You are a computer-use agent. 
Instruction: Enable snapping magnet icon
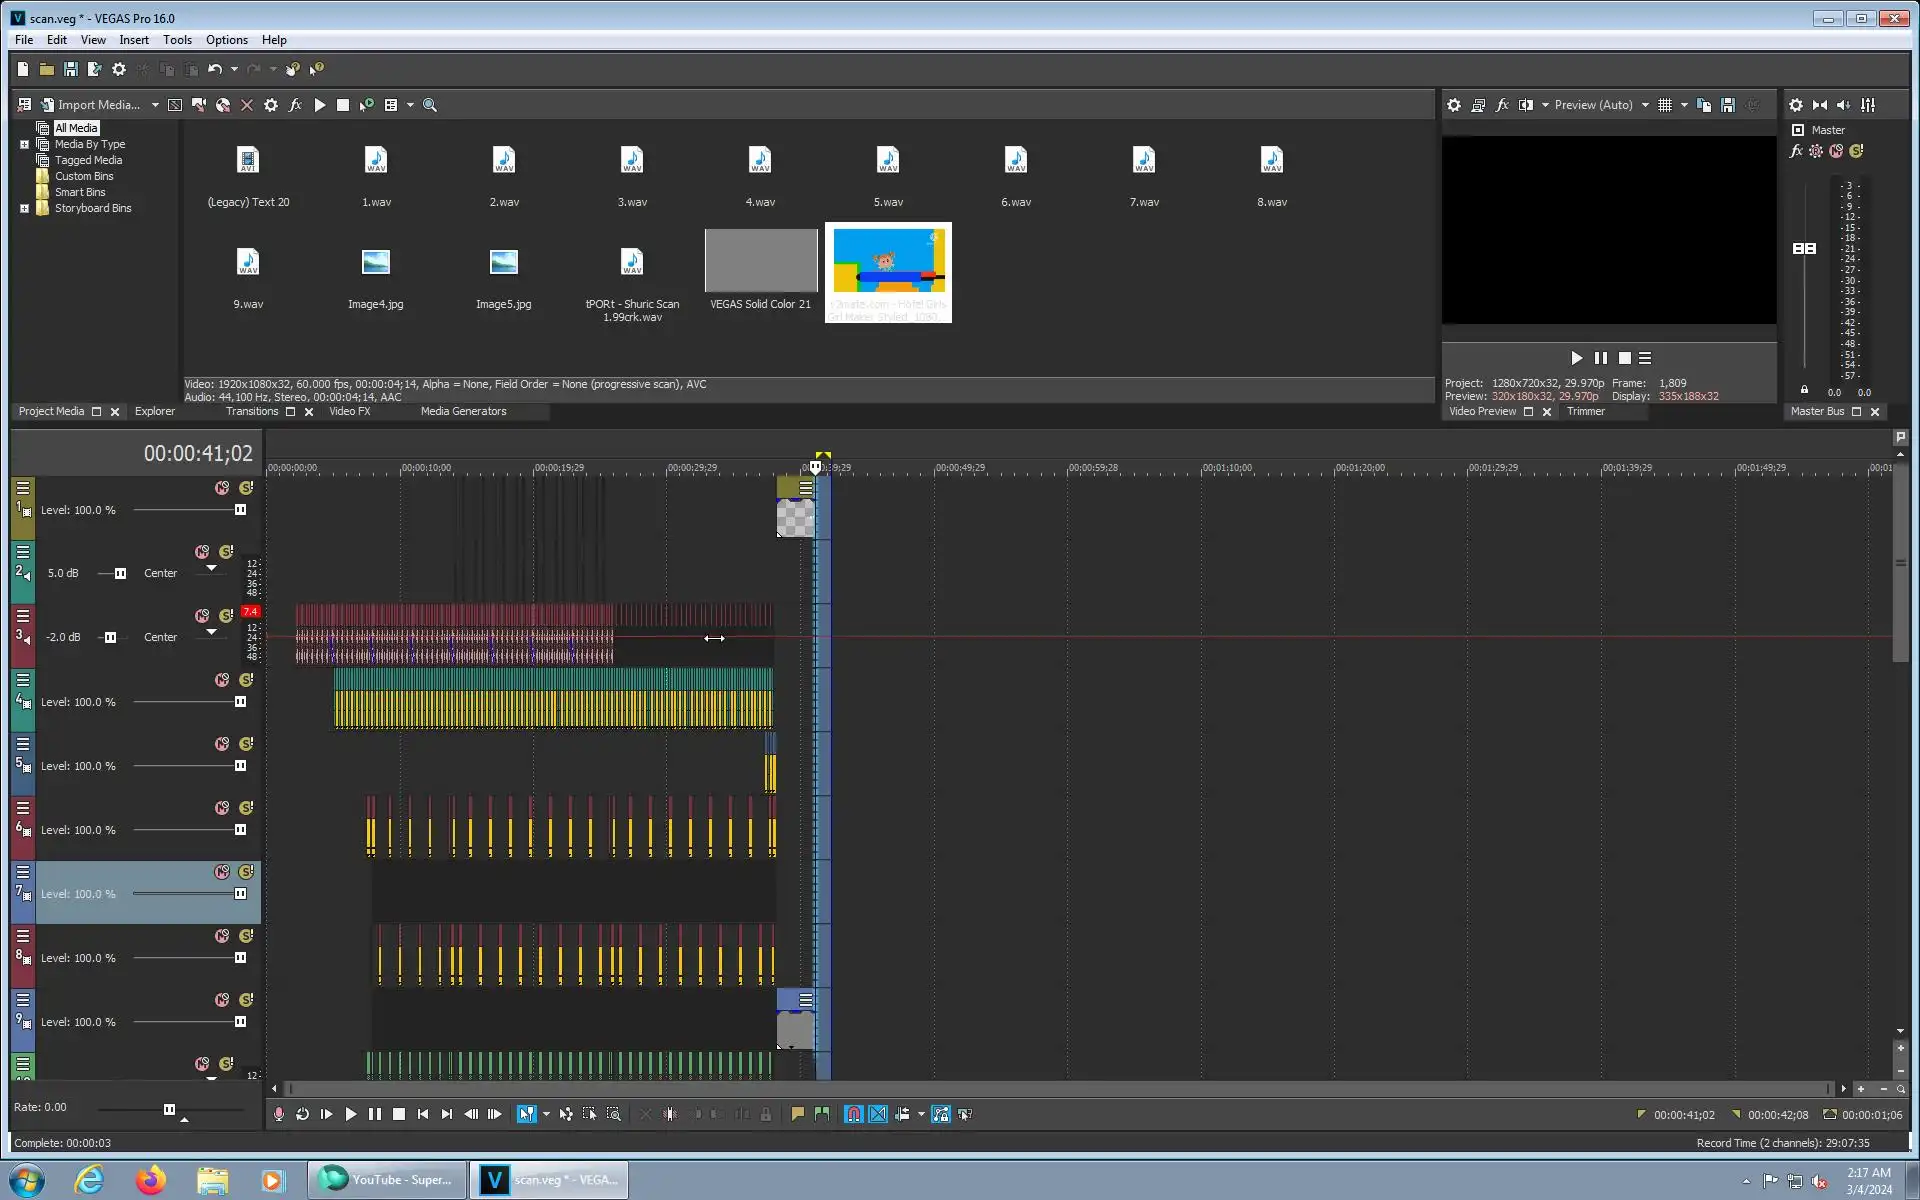[853, 1114]
